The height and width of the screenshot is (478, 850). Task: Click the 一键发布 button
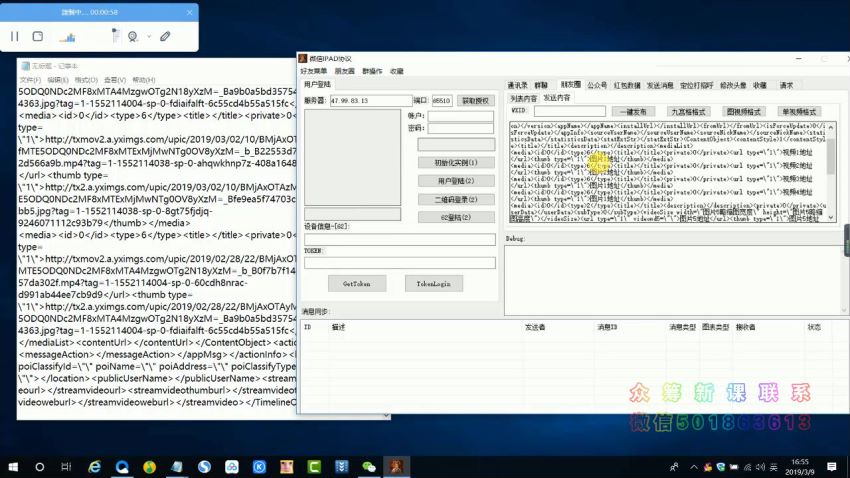point(633,112)
